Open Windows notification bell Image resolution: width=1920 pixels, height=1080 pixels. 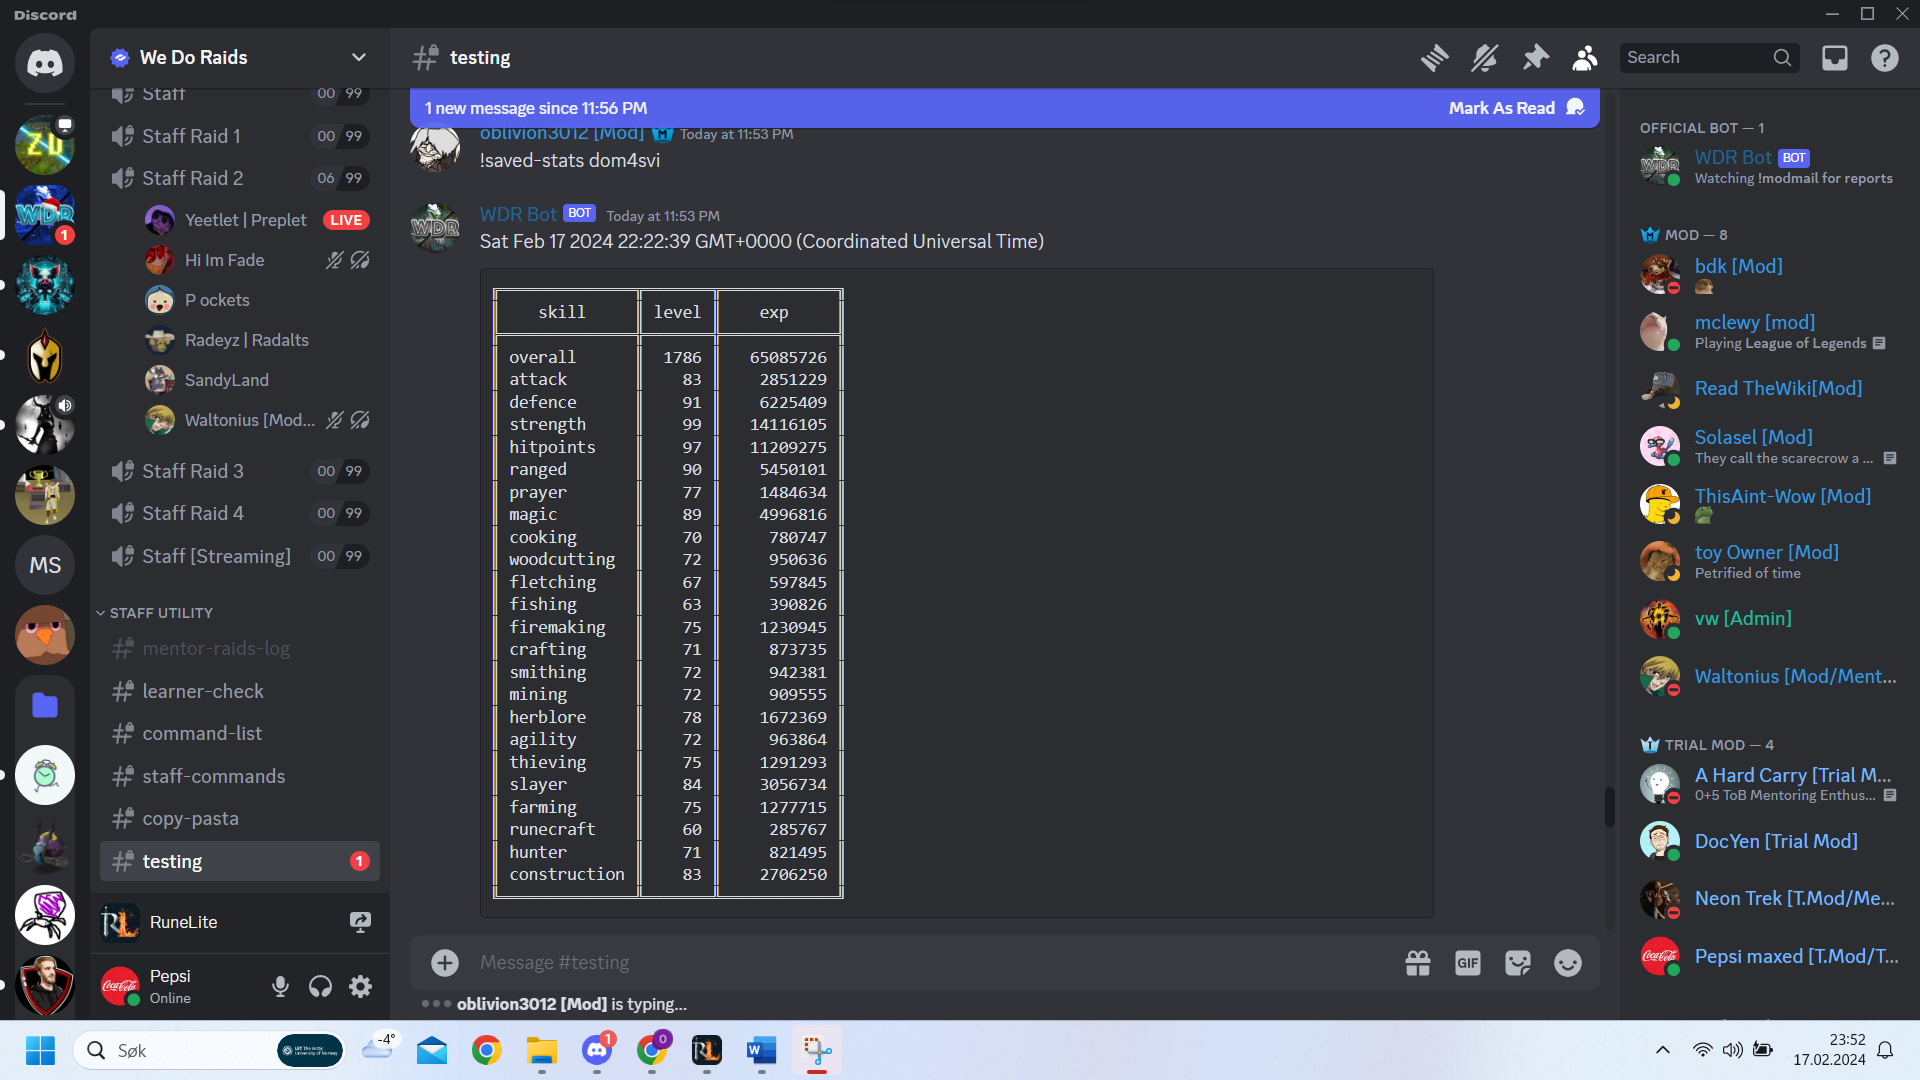[x=1885, y=1050]
